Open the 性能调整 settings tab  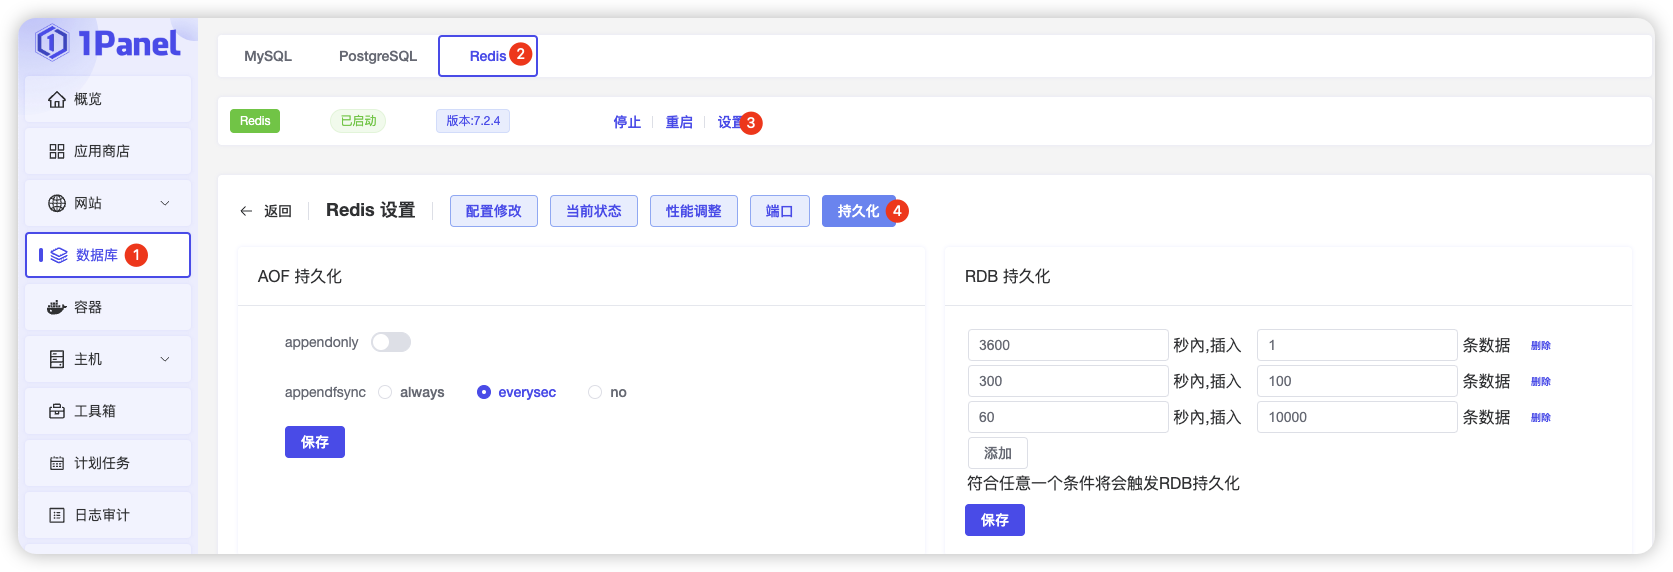tap(694, 211)
